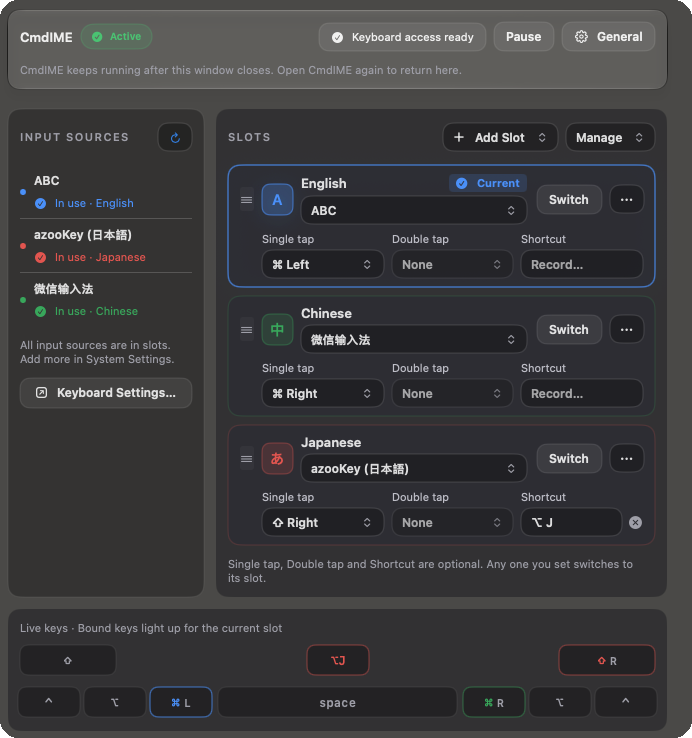Image resolution: width=692 pixels, height=738 pixels.
Task: Click the right control live key
Action: [626, 702]
